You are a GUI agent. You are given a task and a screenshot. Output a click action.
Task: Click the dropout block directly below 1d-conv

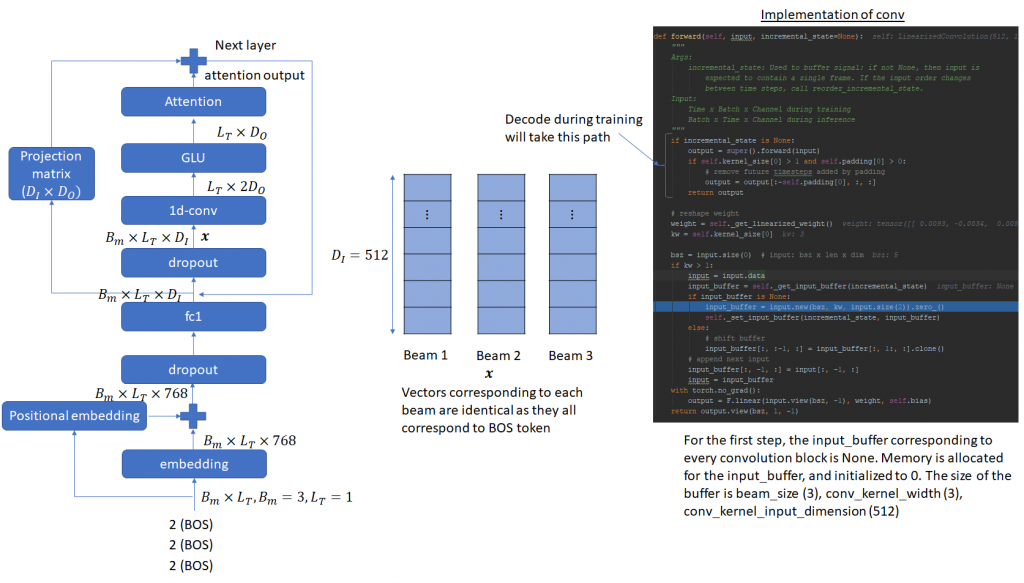[193, 262]
